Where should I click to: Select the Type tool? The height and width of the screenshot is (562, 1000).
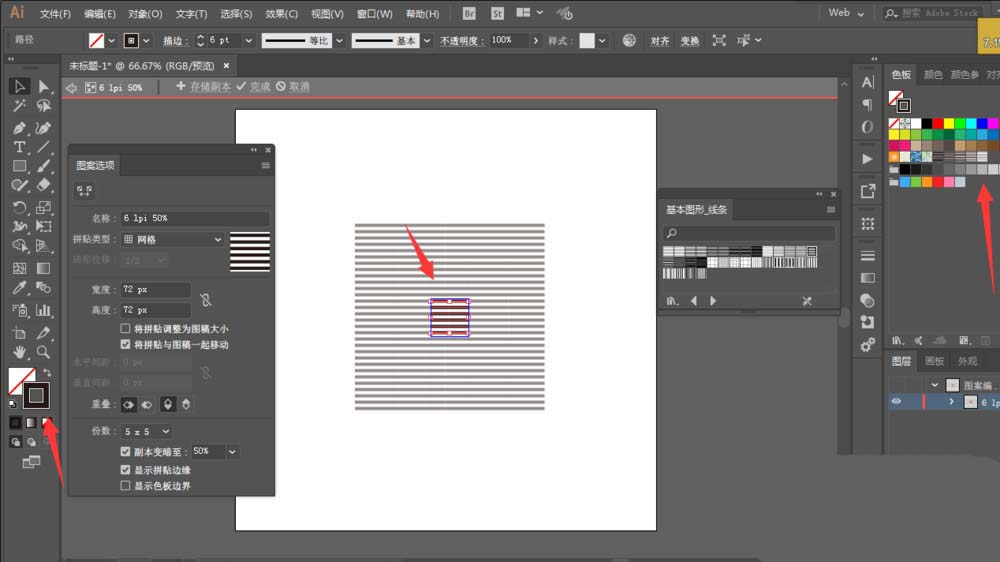tap(19, 147)
